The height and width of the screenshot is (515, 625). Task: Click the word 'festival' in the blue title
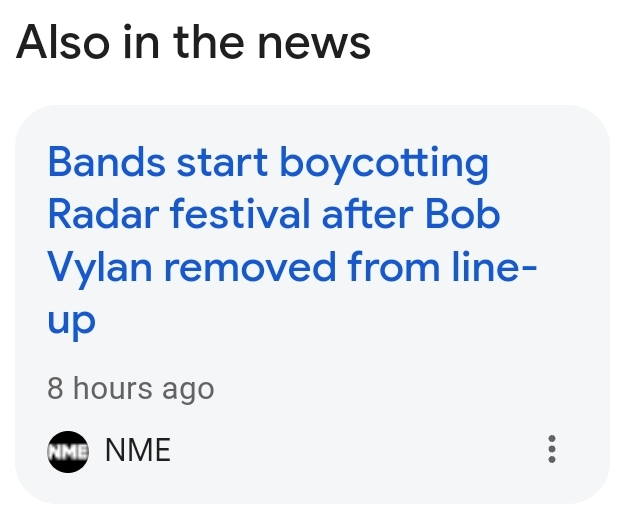click(x=240, y=214)
